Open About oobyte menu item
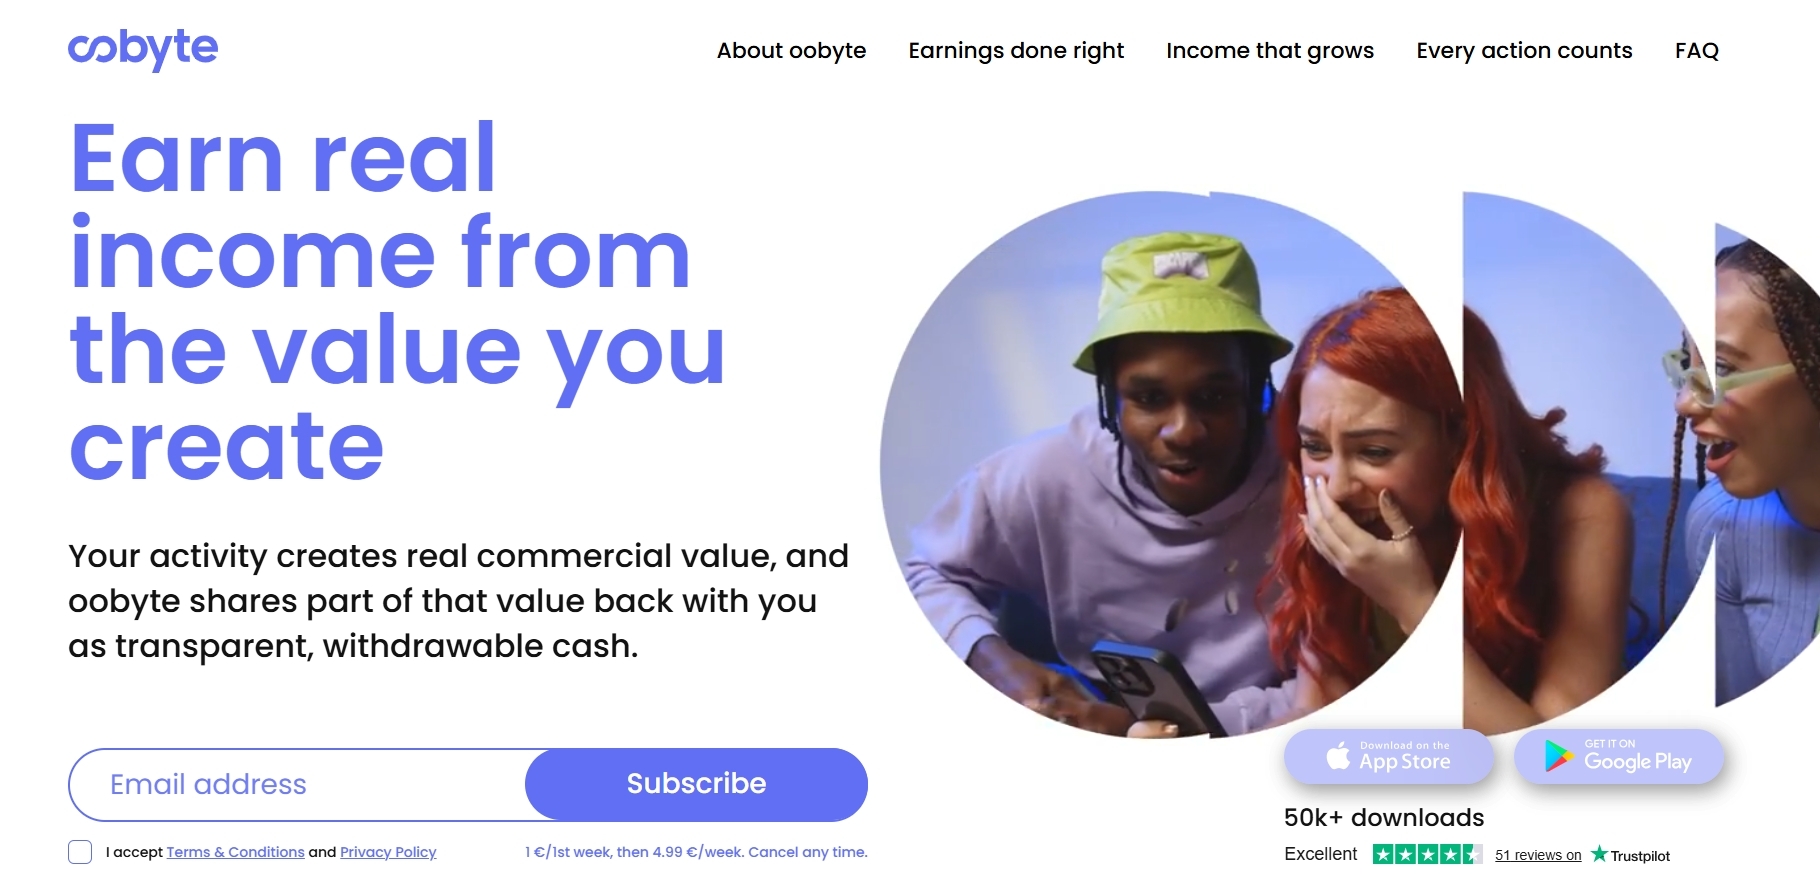Image resolution: width=1820 pixels, height=878 pixels. click(791, 50)
